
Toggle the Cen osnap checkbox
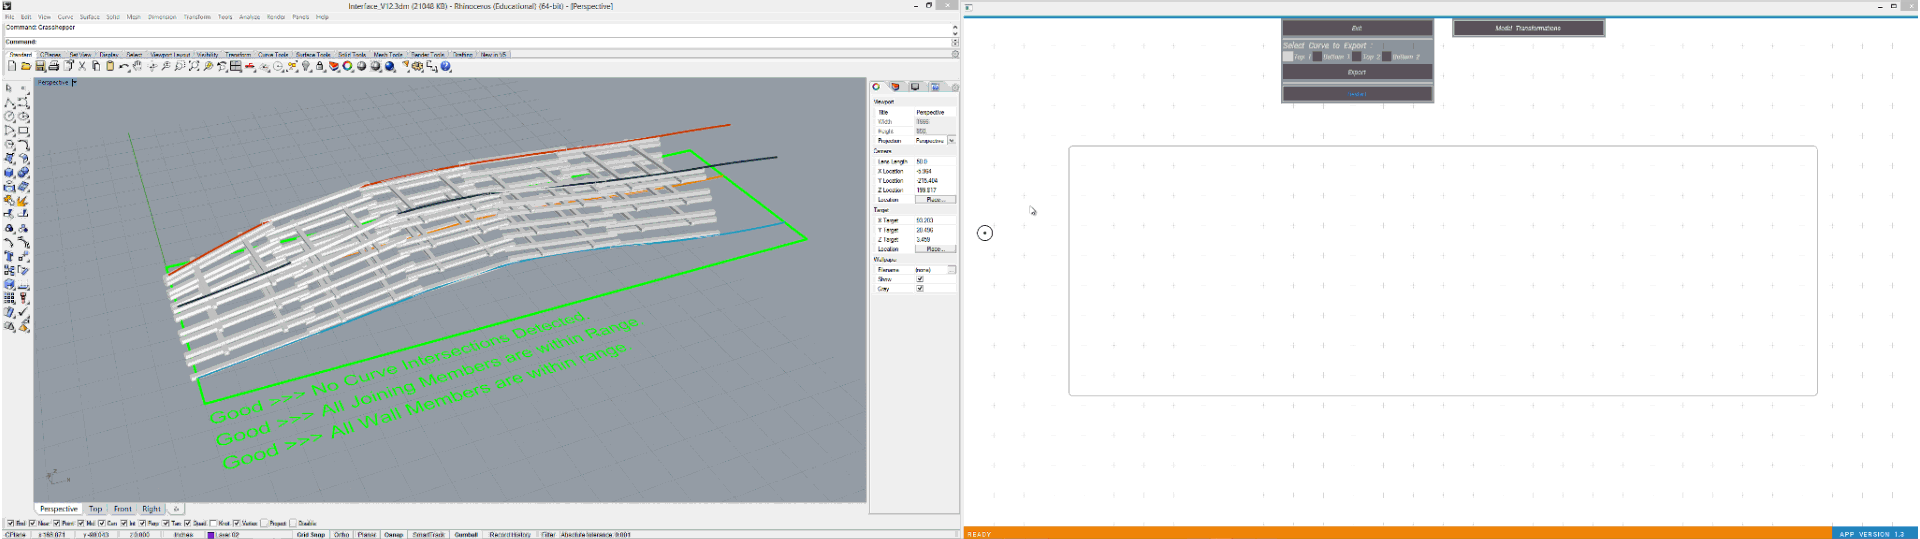tap(101, 523)
